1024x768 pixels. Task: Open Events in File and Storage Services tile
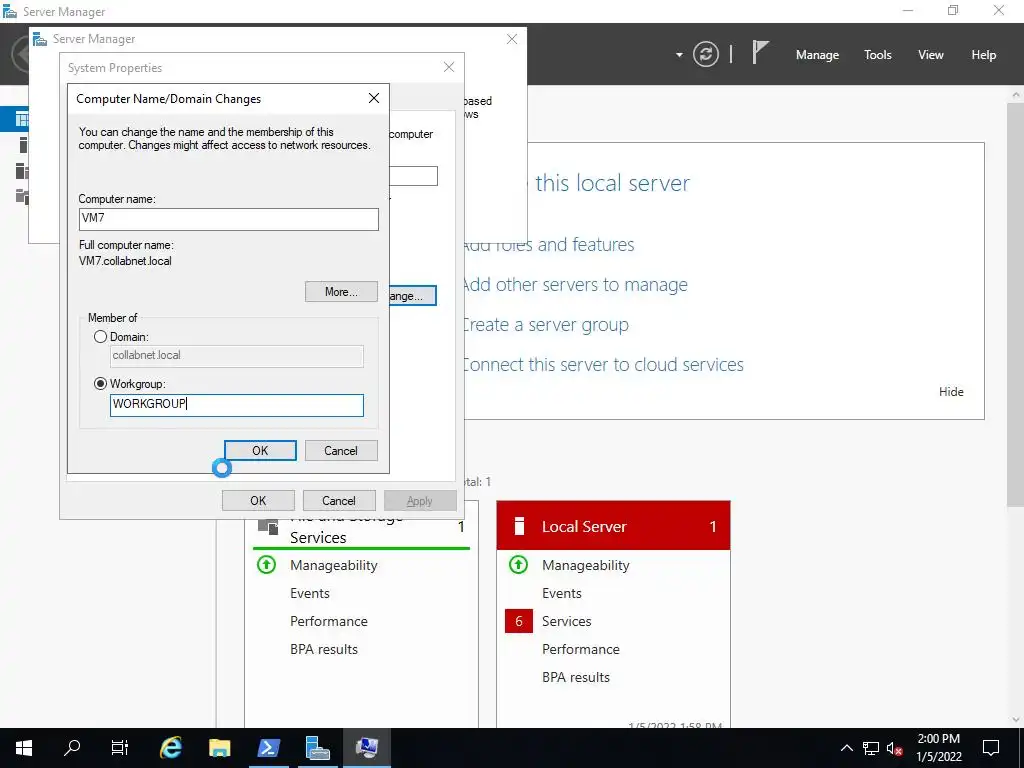[310, 594]
